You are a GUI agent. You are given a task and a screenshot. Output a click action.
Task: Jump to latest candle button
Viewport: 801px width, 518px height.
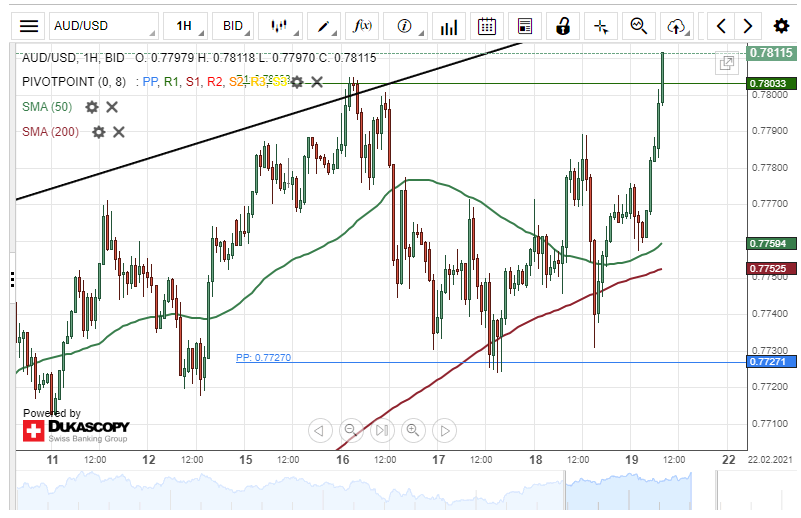[382, 431]
